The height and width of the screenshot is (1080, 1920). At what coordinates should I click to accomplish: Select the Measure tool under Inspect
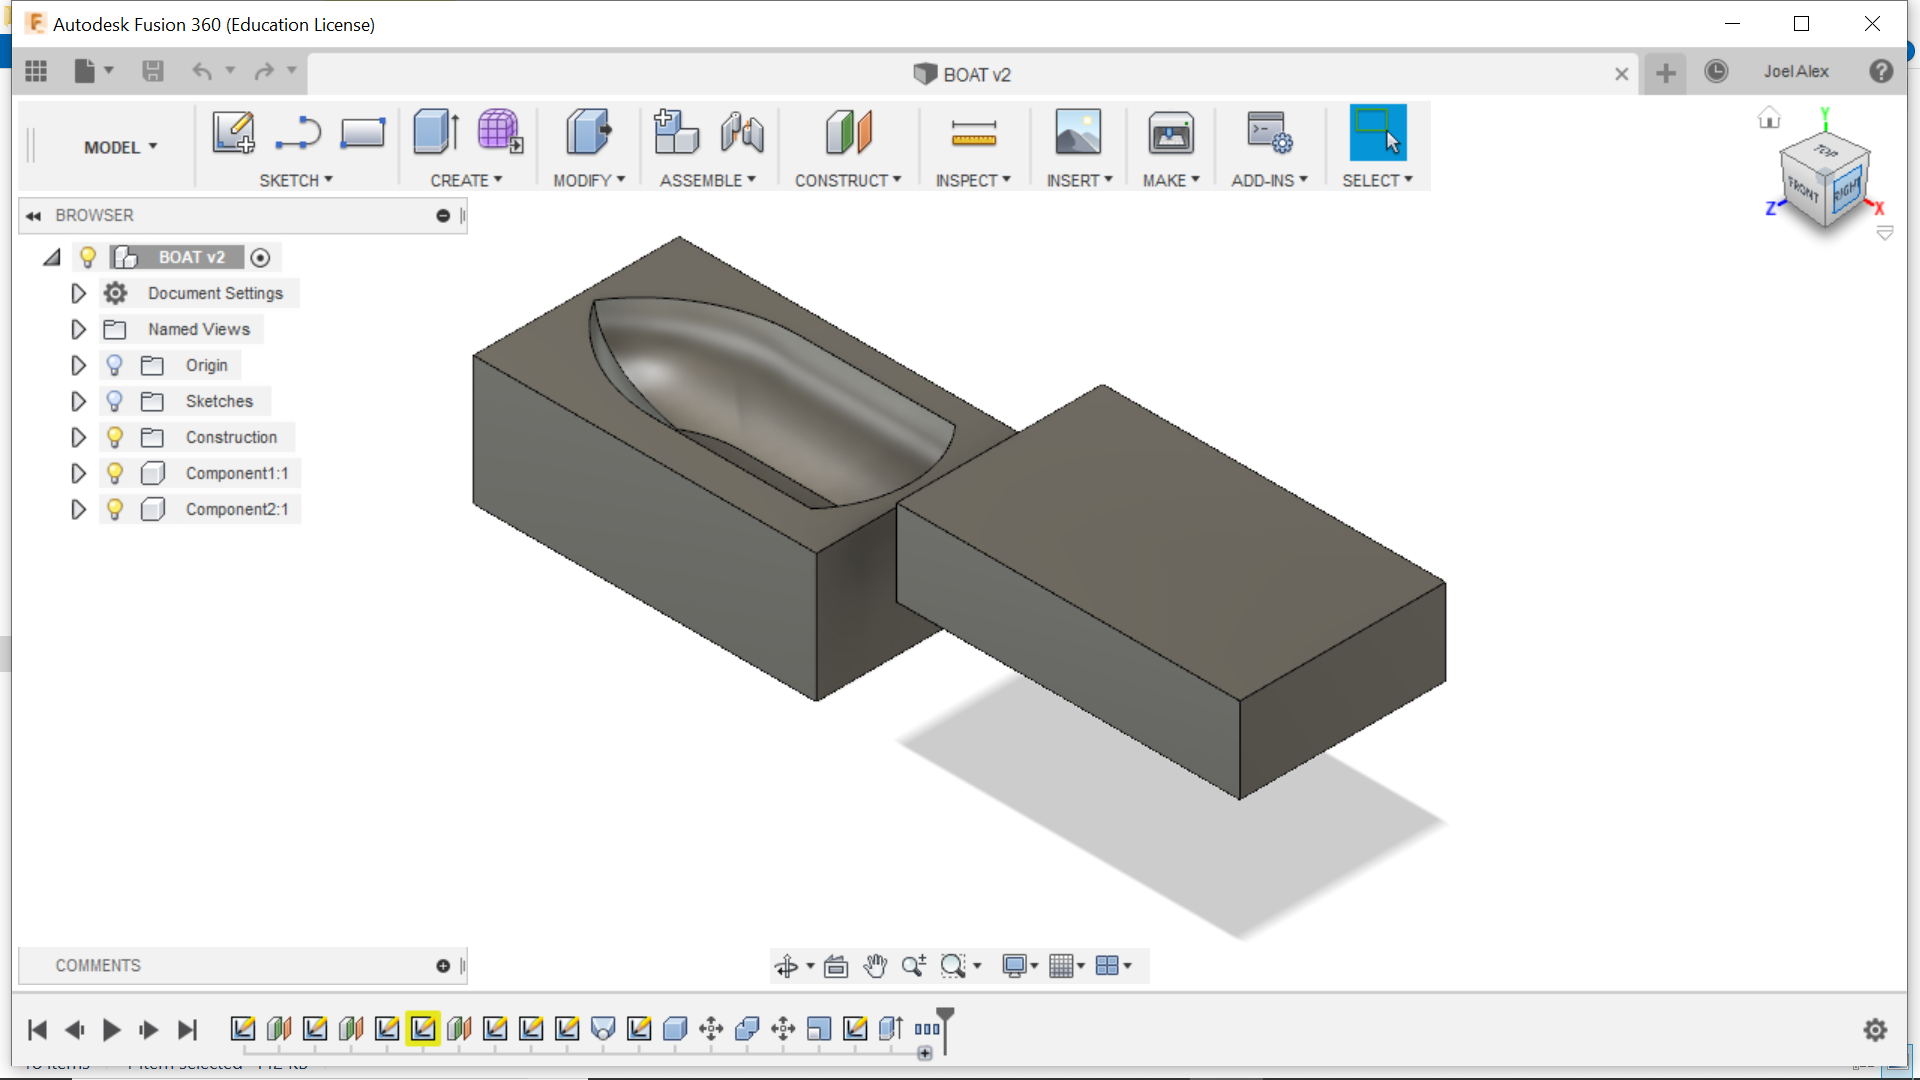(x=973, y=132)
